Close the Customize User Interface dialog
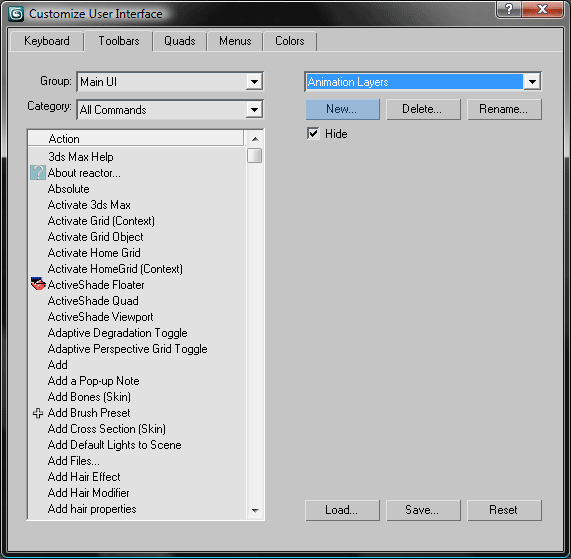The height and width of the screenshot is (559, 571). point(543,9)
